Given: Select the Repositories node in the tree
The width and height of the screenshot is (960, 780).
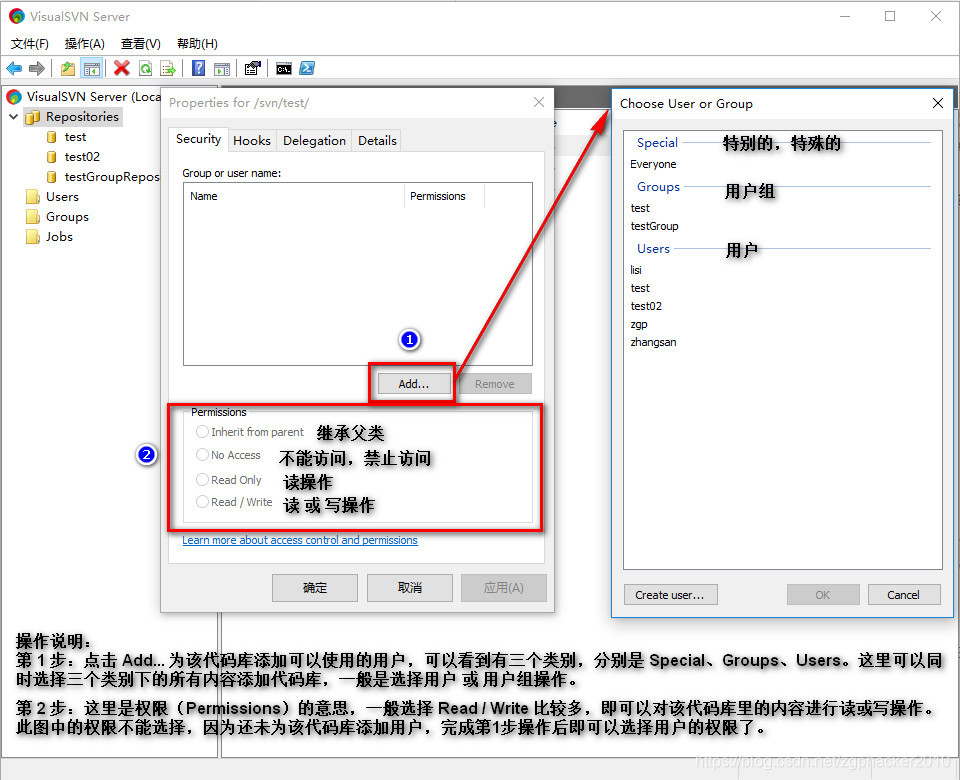Looking at the screenshot, I should point(73,116).
